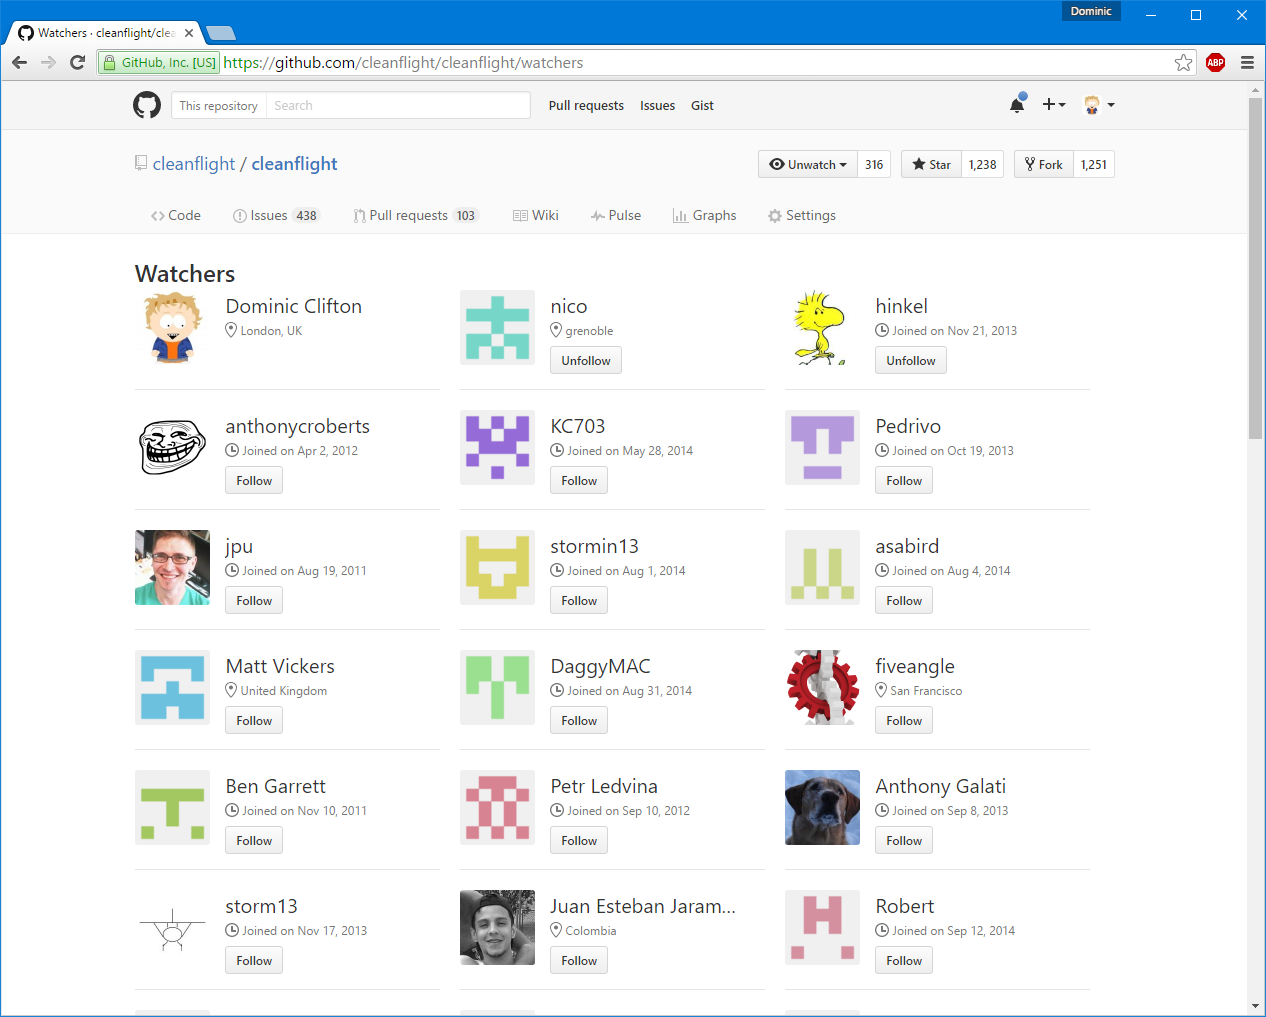Bookmark this page with star icon
This screenshot has width=1266, height=1017.
coord(1184,62)
